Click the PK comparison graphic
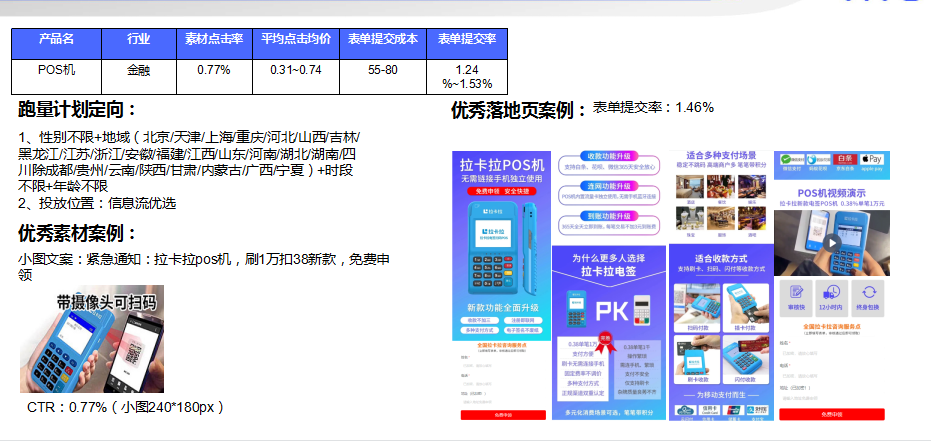Screen dimensions: 931x441 (612, 310)
